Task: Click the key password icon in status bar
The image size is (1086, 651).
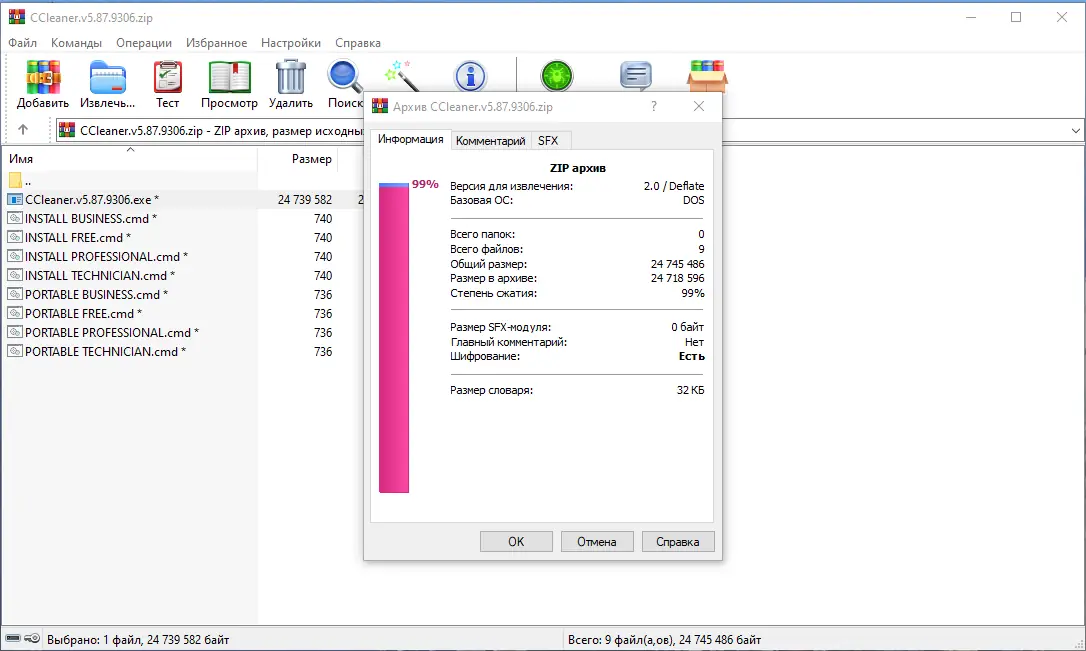Action: click(32, 639)
